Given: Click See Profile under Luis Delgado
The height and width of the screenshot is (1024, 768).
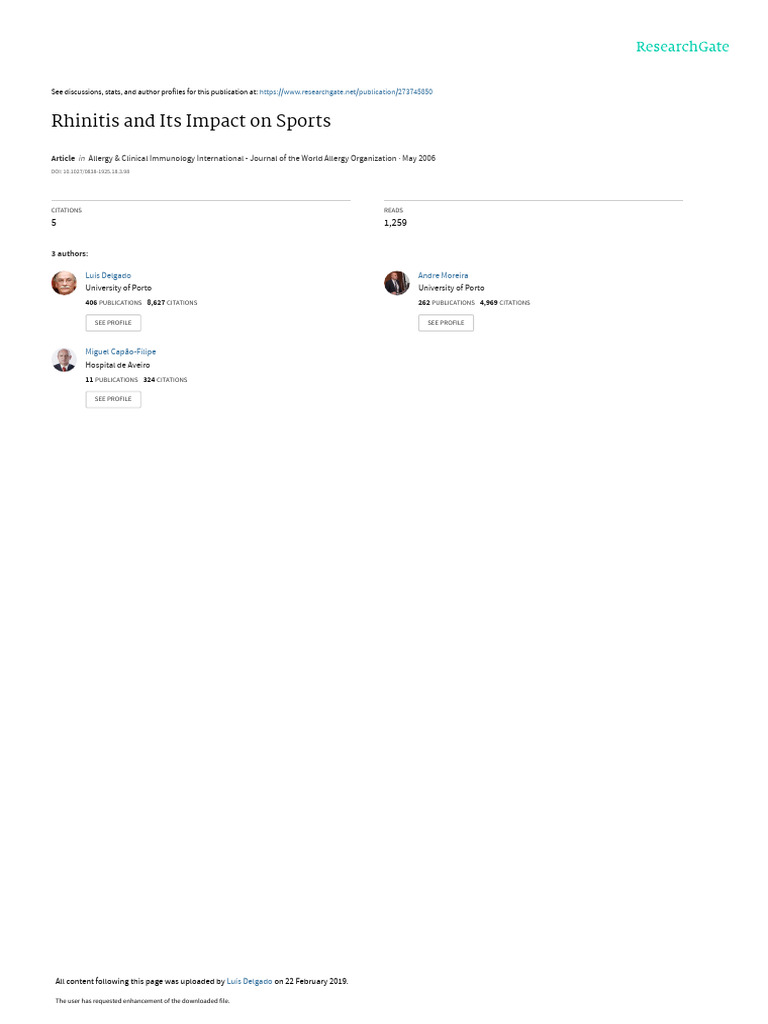Looking at the screenshot, I should click(x=113, y=323).
